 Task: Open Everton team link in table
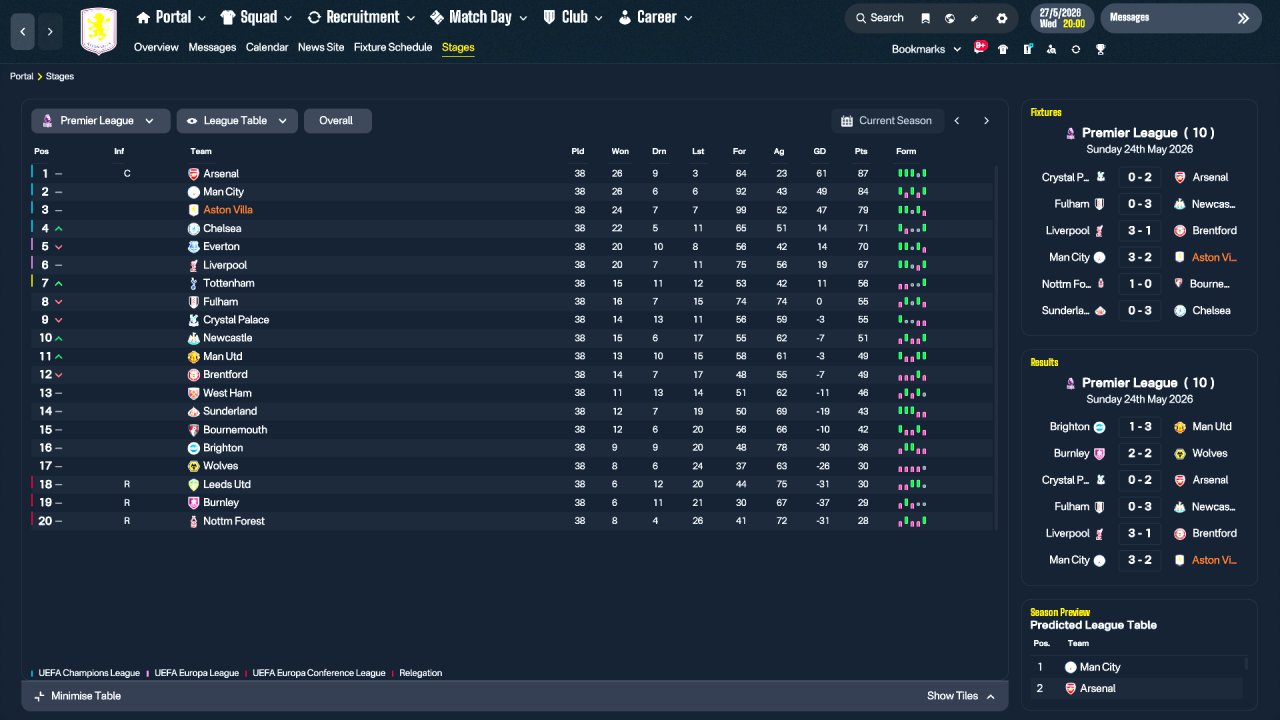click(x=221, y=247)
